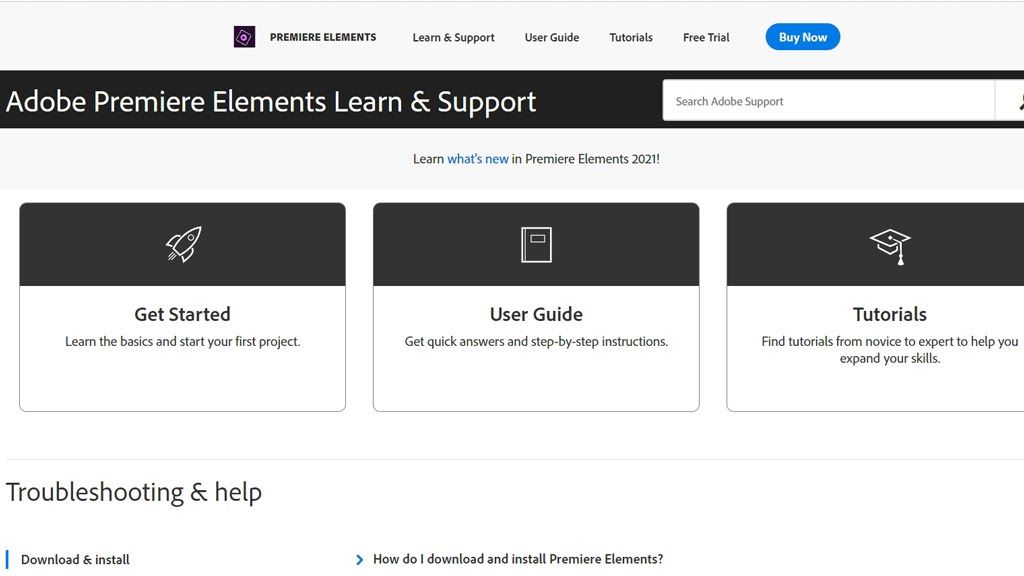Open "How do I download and install Premiere Elements?"

click(x=518, y=560)
